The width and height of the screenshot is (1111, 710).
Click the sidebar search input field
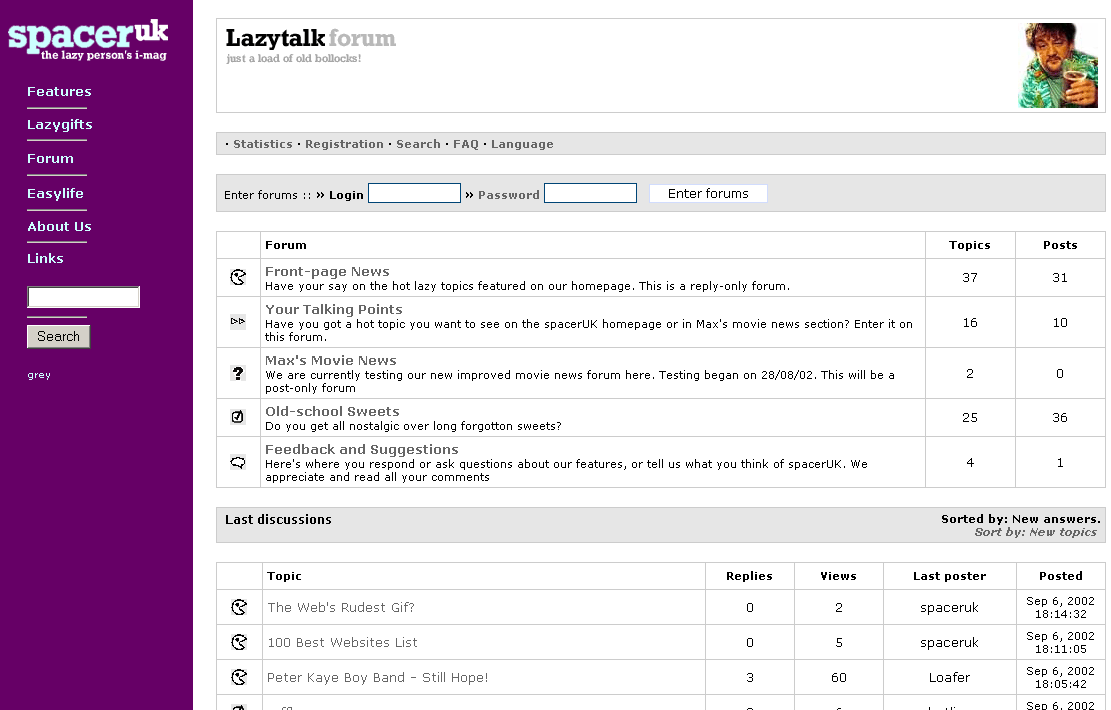tap(84, 297)
